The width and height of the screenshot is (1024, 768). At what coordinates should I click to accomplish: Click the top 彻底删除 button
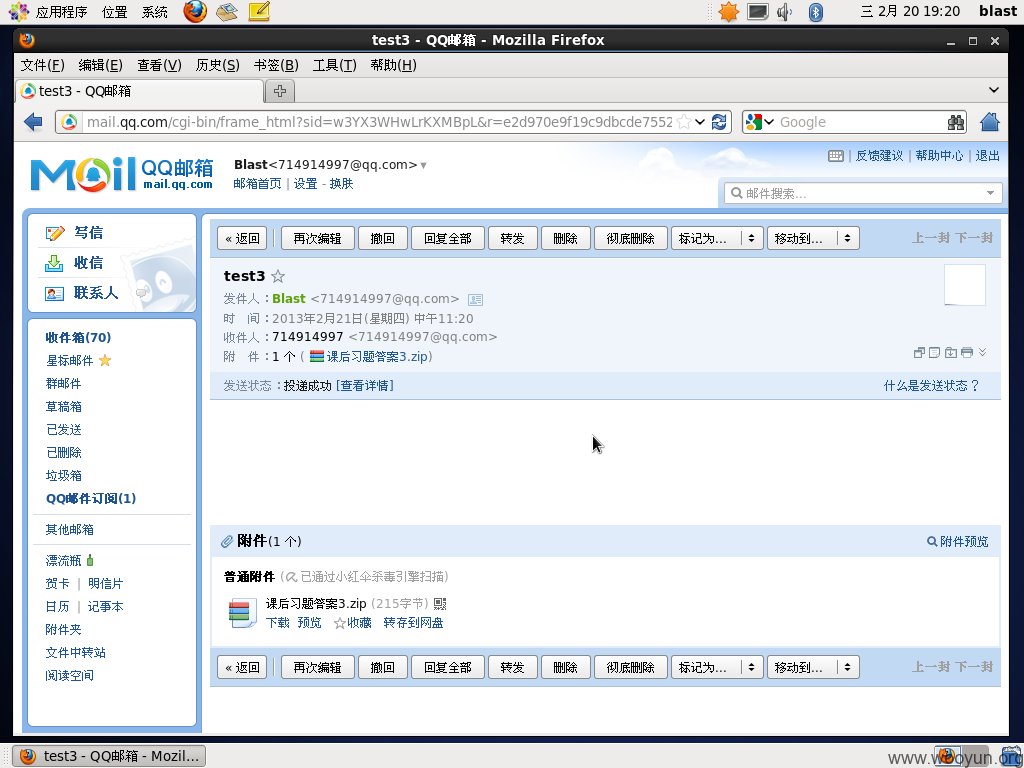[630, 238]
